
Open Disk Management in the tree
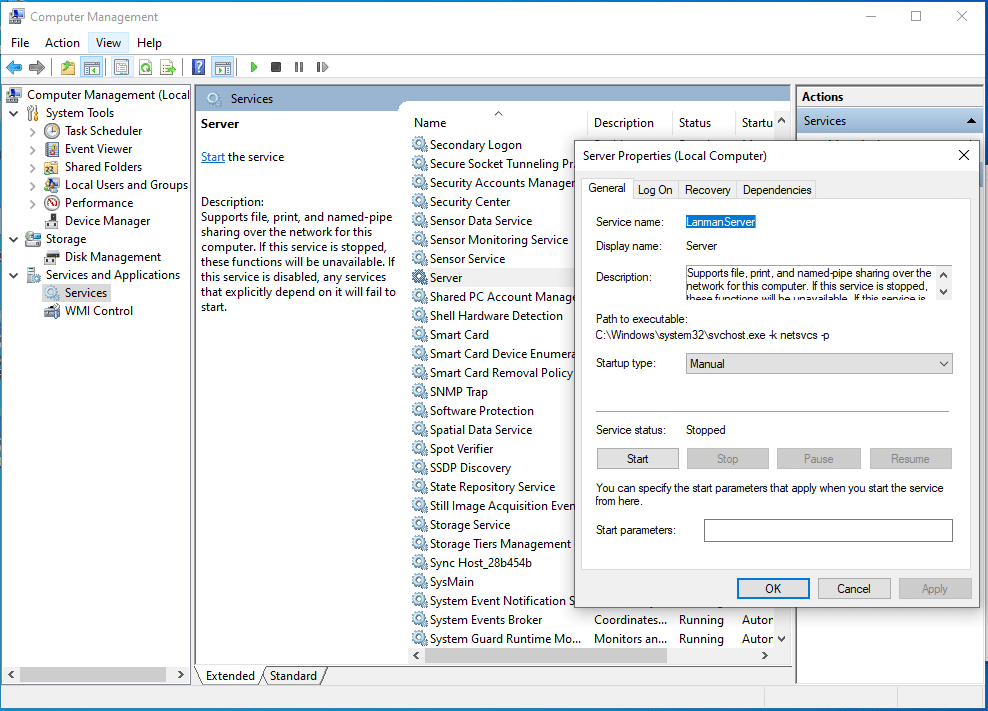[113, 257]
